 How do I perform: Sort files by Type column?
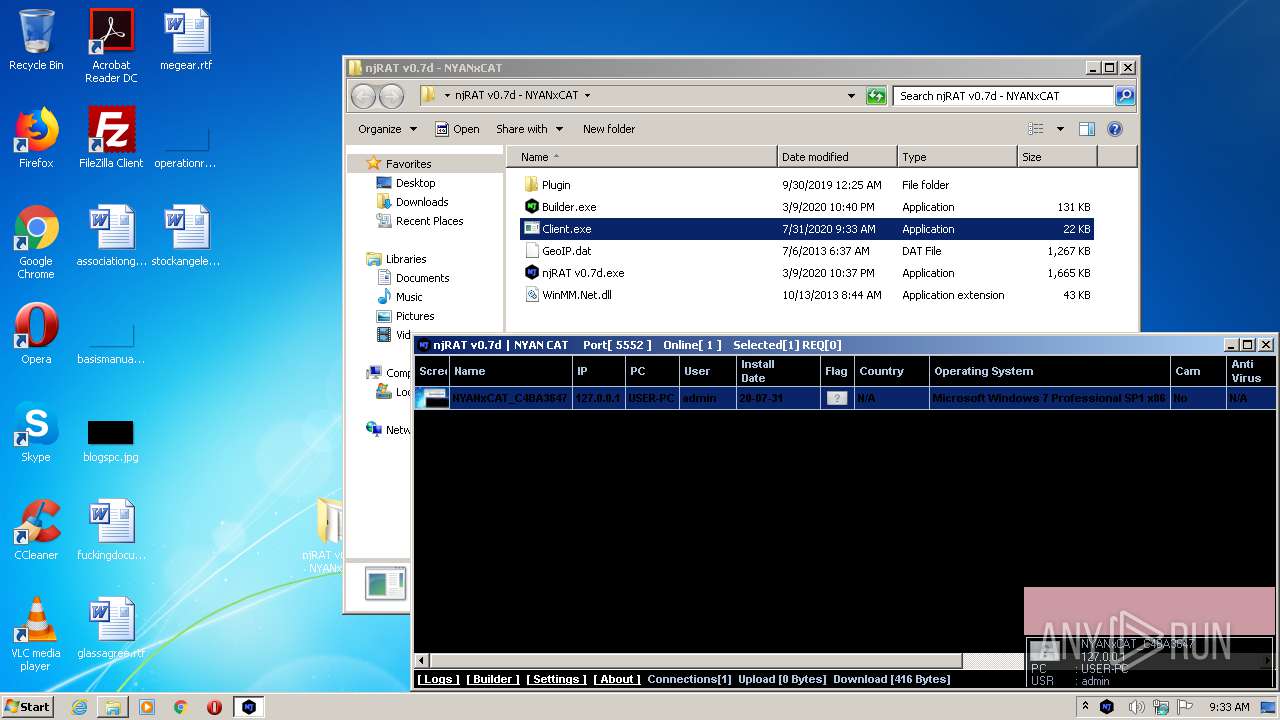(957, 157)
